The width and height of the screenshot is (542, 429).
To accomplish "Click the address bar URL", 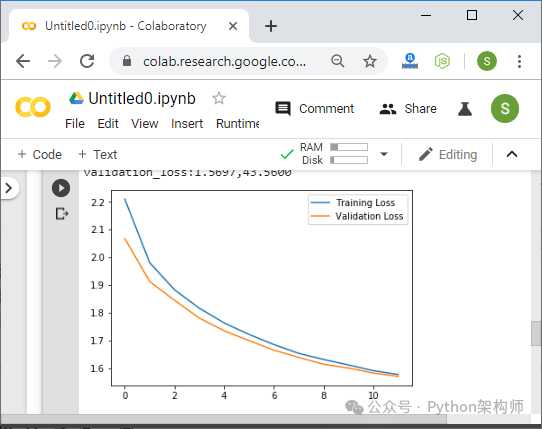I will coord(224,62).
